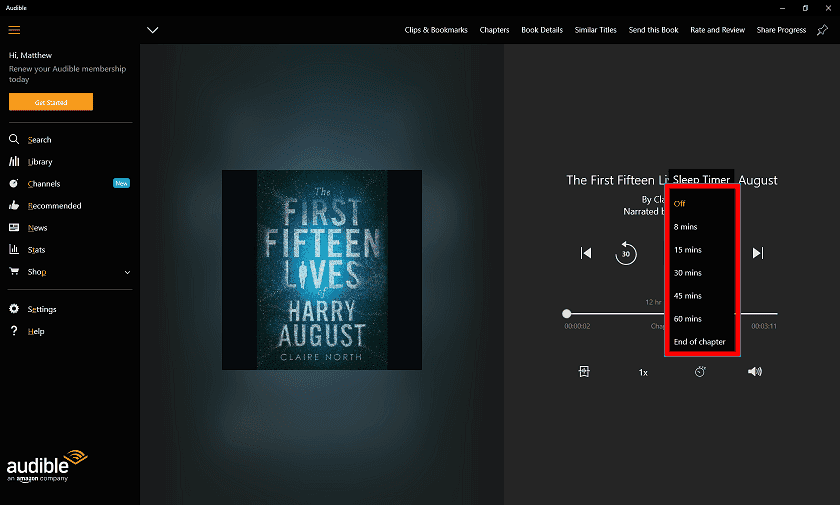Click the Settings gear icon
This screenshot has height=505, width=840.
coord(14,308)
